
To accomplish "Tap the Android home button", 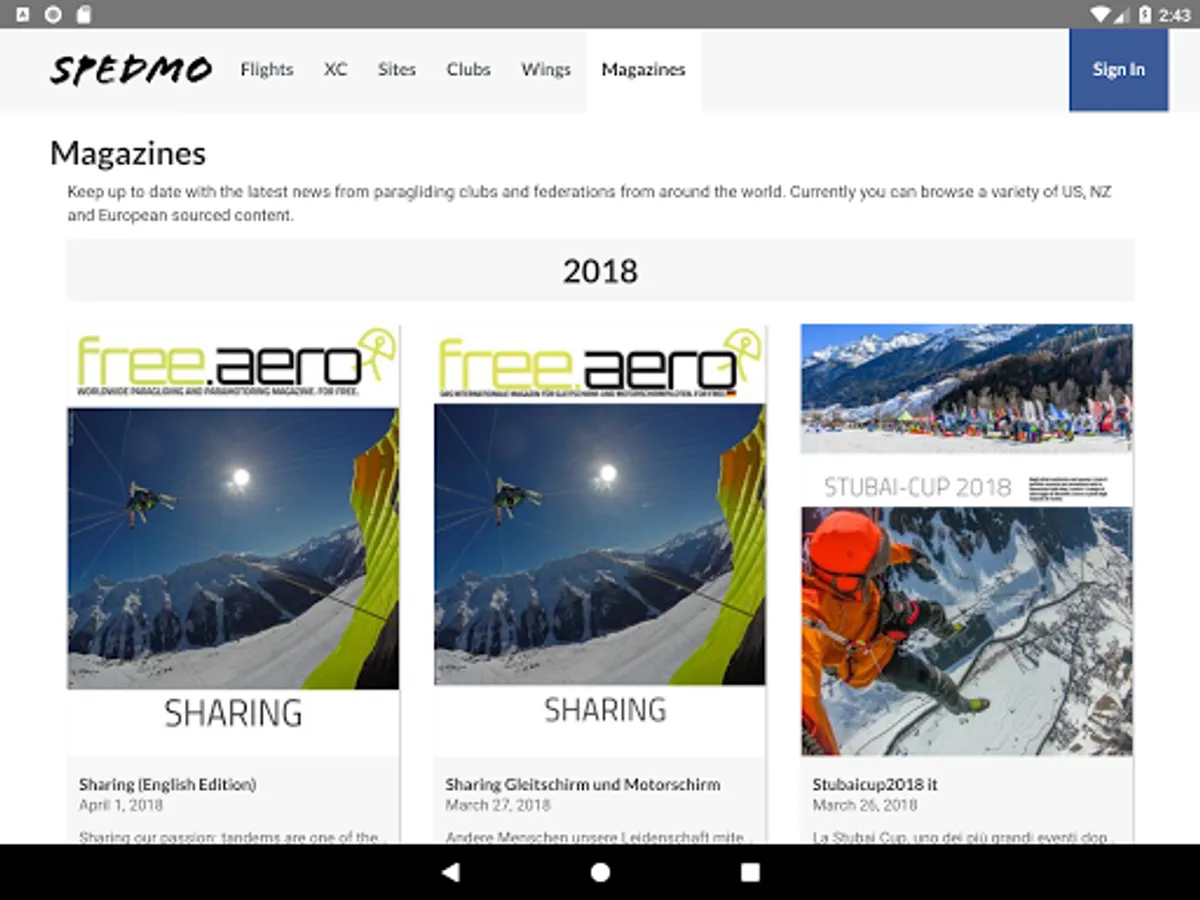I will 600,872.
